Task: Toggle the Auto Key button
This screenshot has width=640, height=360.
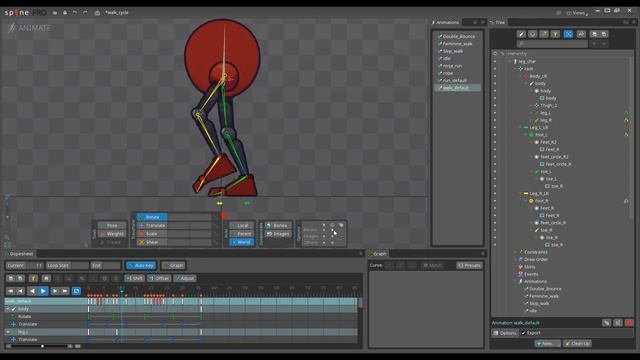Action: coord(141,266)
